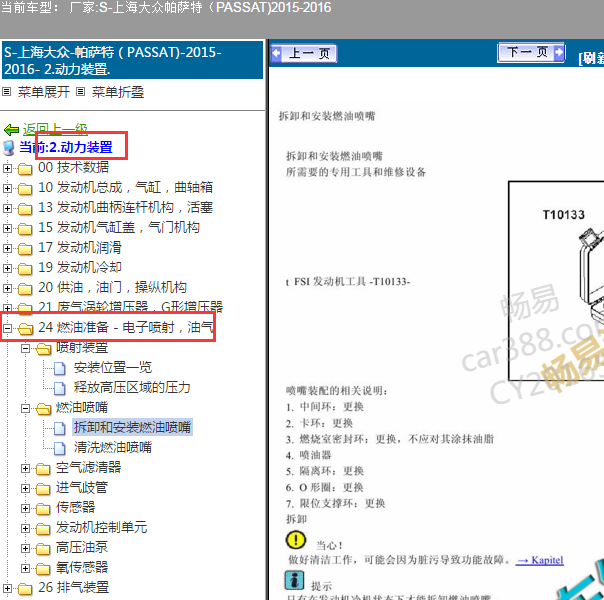604x600 pixels.
Task: Click the current node 当前:2.动力装置
Action: pos(66,147)
